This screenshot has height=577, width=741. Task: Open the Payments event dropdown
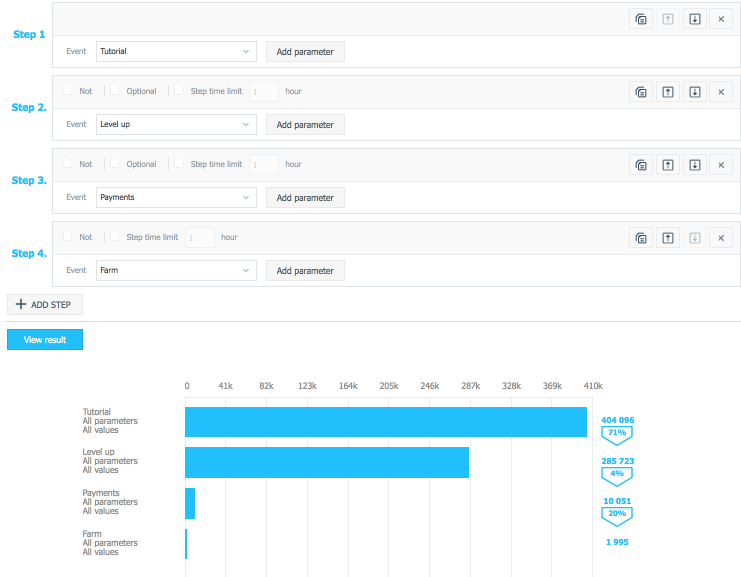pyautogui.click(x=176, y=197)
